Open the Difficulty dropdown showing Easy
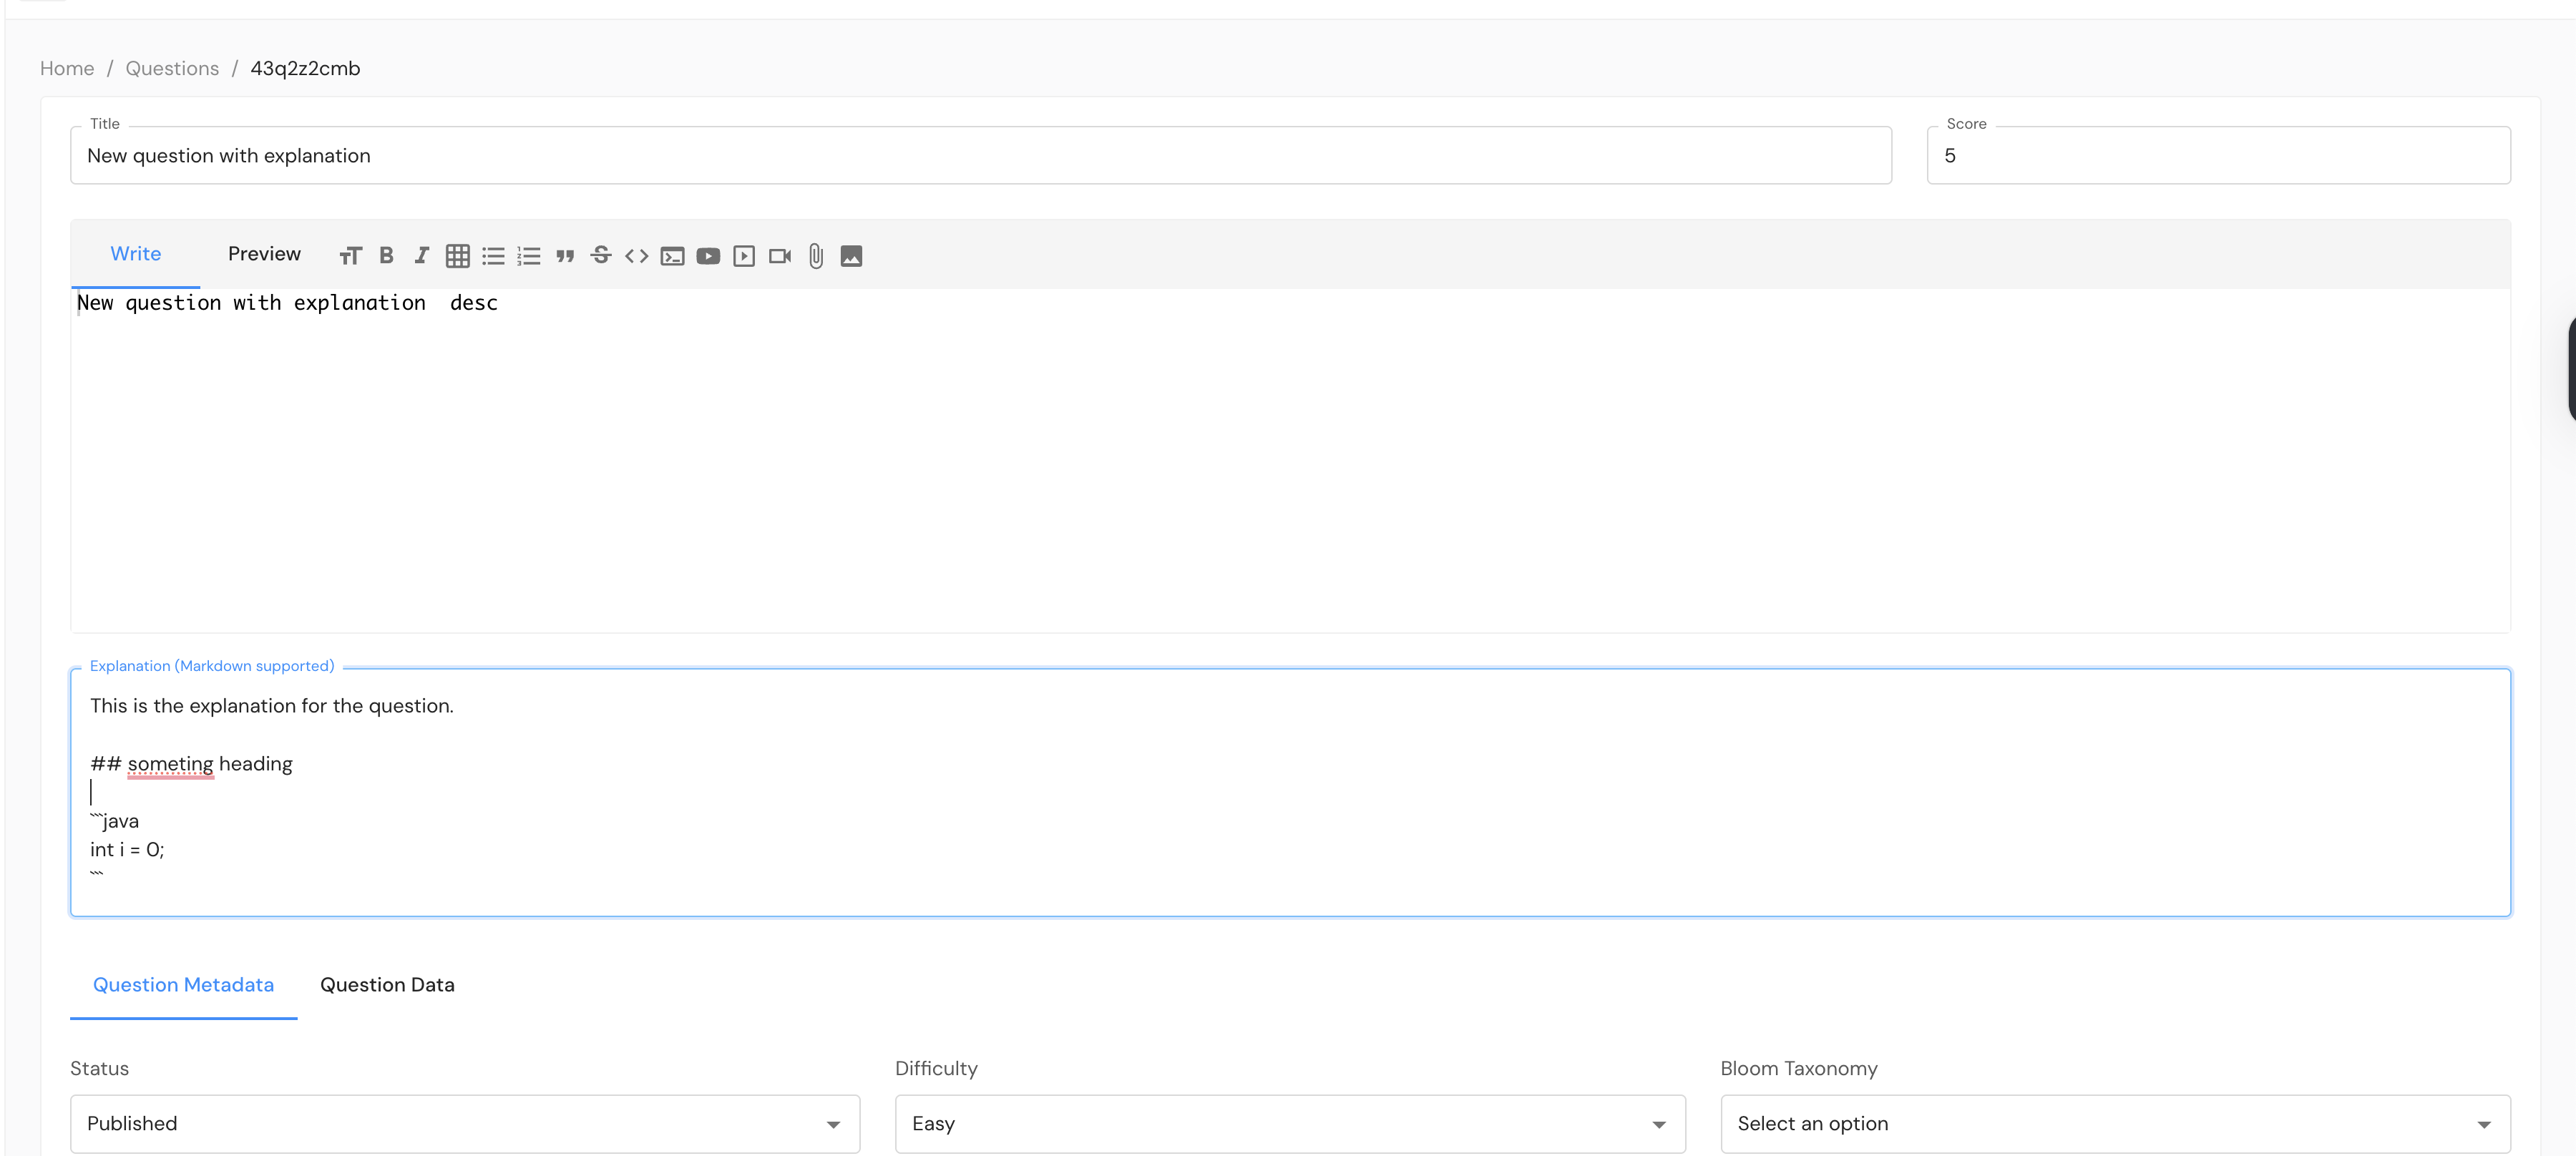Screen dimensions: 2576x1156 click(x=1290, y=1124)
